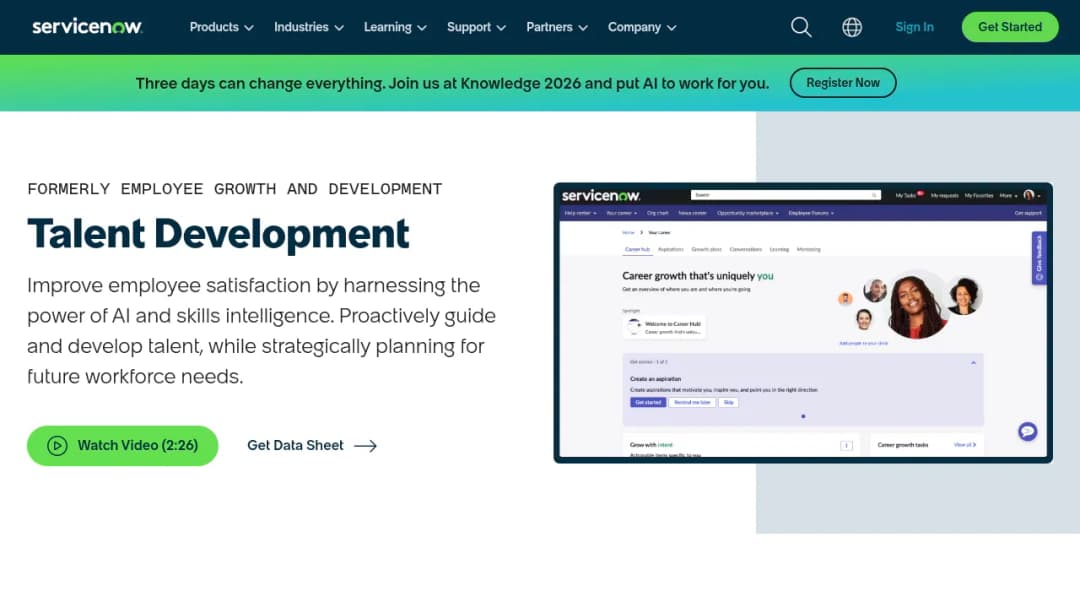Image resolution: width=1080 pixels, height=608 pixels.
Task: Click the green Get Started button
Action: pos(1010,27)
